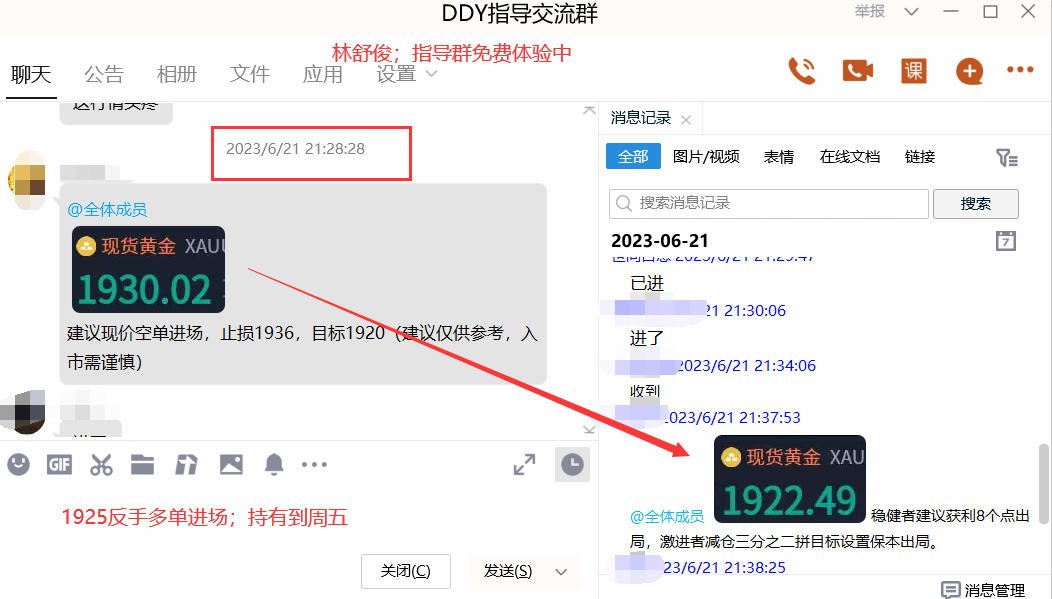This screenshot has height=599, width=1052.
Task: Click the magnifier icon in the search field
Action: 624,203
